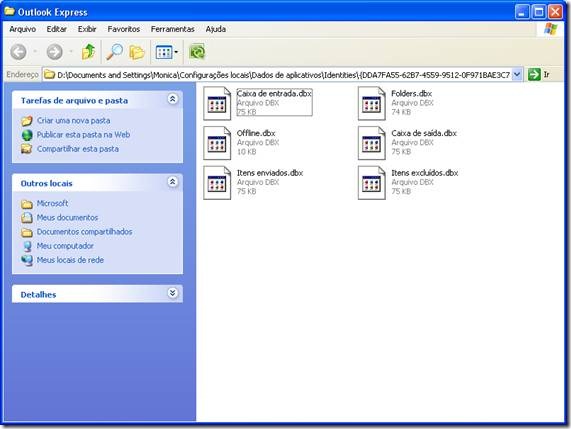This screenshot has height=429, width=571.
Task: Click the green Ir go arrow
Action: click(x=534, y=74)
